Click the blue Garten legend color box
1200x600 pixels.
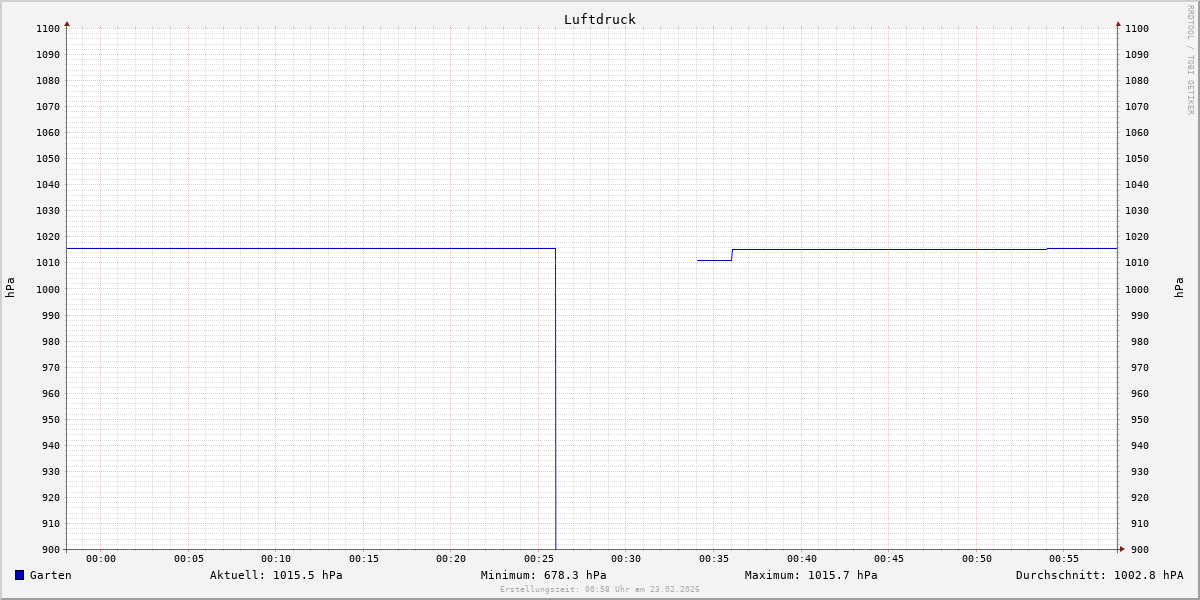pos(19,575)
